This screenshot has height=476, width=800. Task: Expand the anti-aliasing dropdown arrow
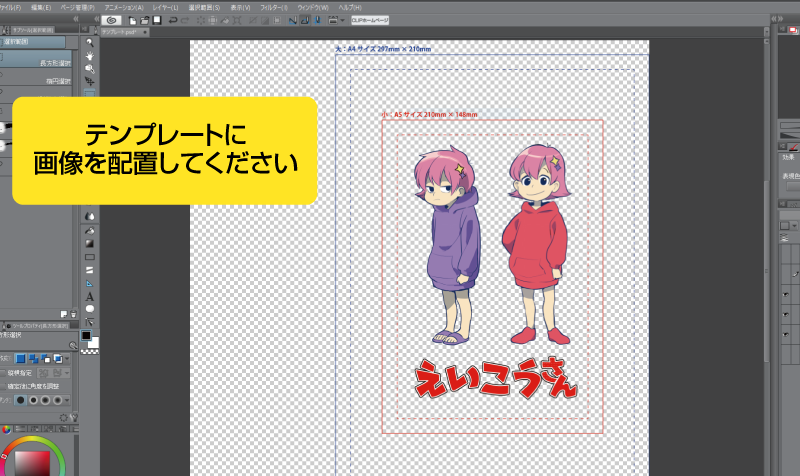[67, 400]
